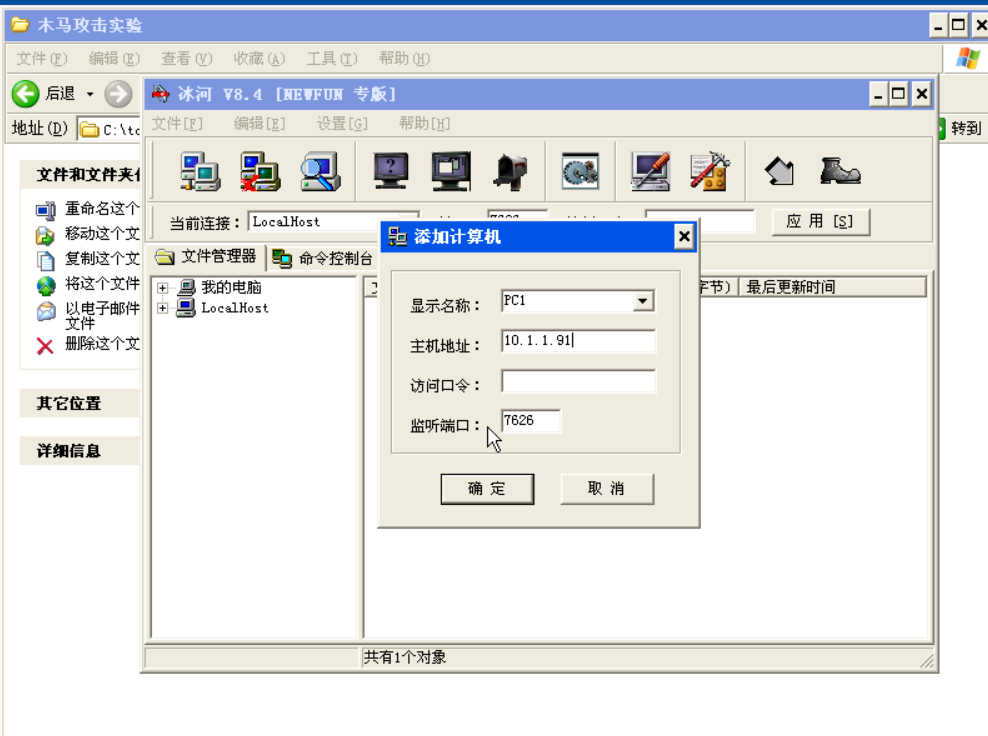Click the publish this file to web icon

coord(45,285)
